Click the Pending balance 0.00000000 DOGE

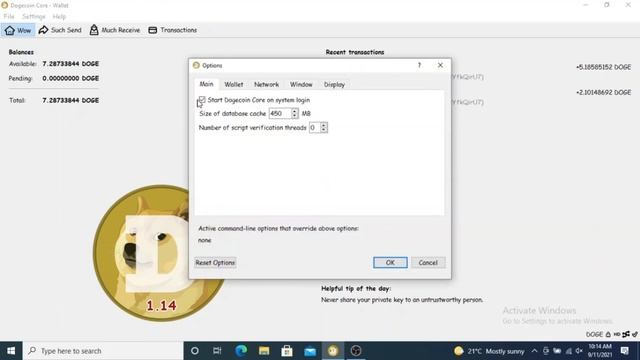(x=71, y=78)
